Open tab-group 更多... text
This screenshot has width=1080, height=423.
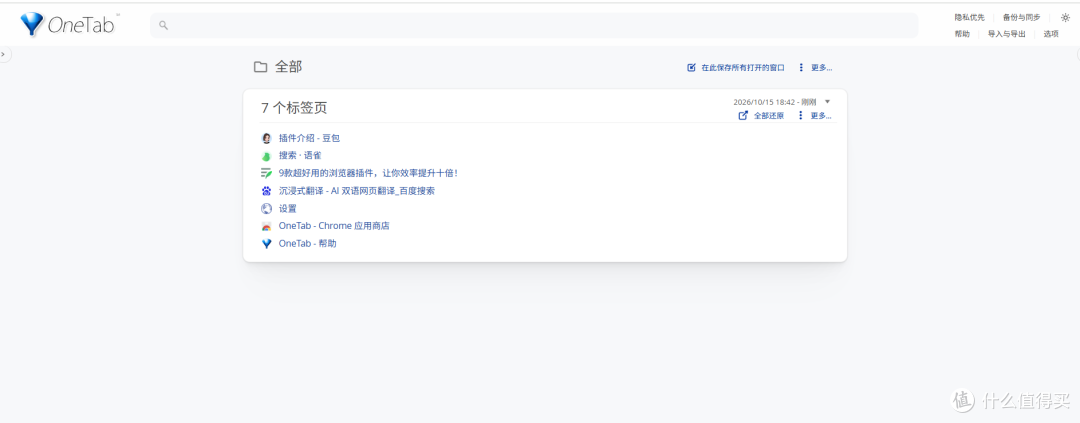click(821, 116)
